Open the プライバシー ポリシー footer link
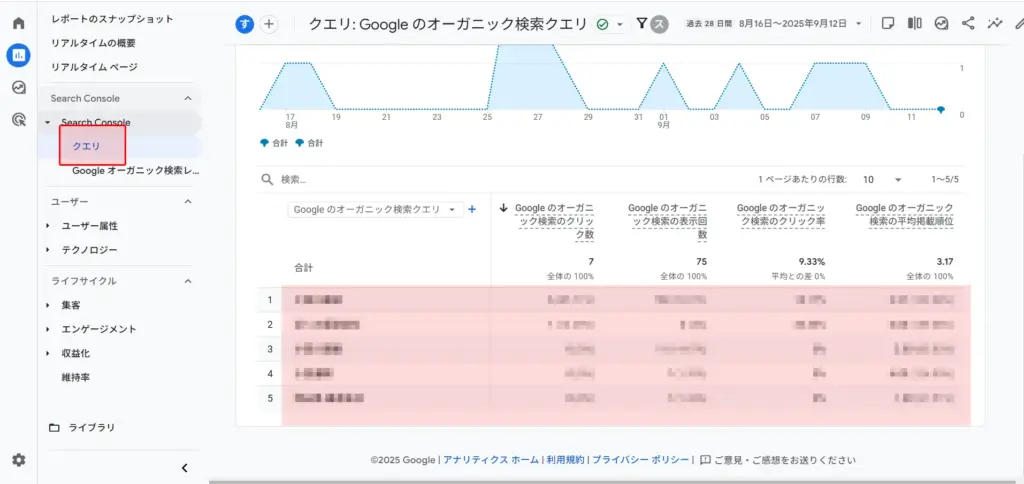The image size is (1024, 484). pos(640,460)
